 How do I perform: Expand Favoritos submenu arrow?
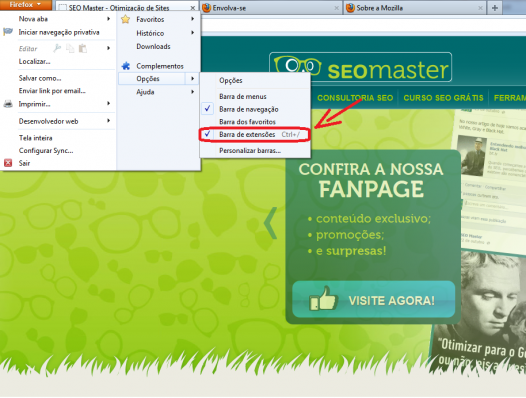coord(193,19)
